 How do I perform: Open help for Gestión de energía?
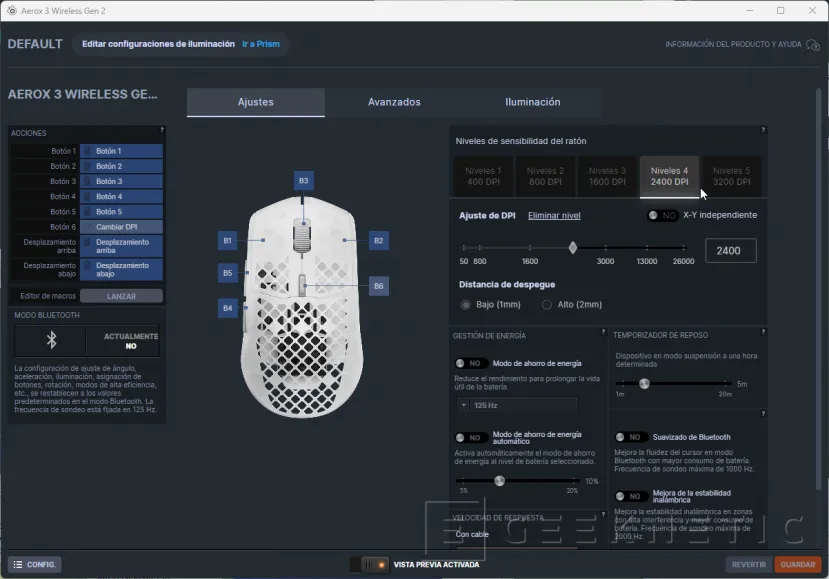tap(603, 332)
